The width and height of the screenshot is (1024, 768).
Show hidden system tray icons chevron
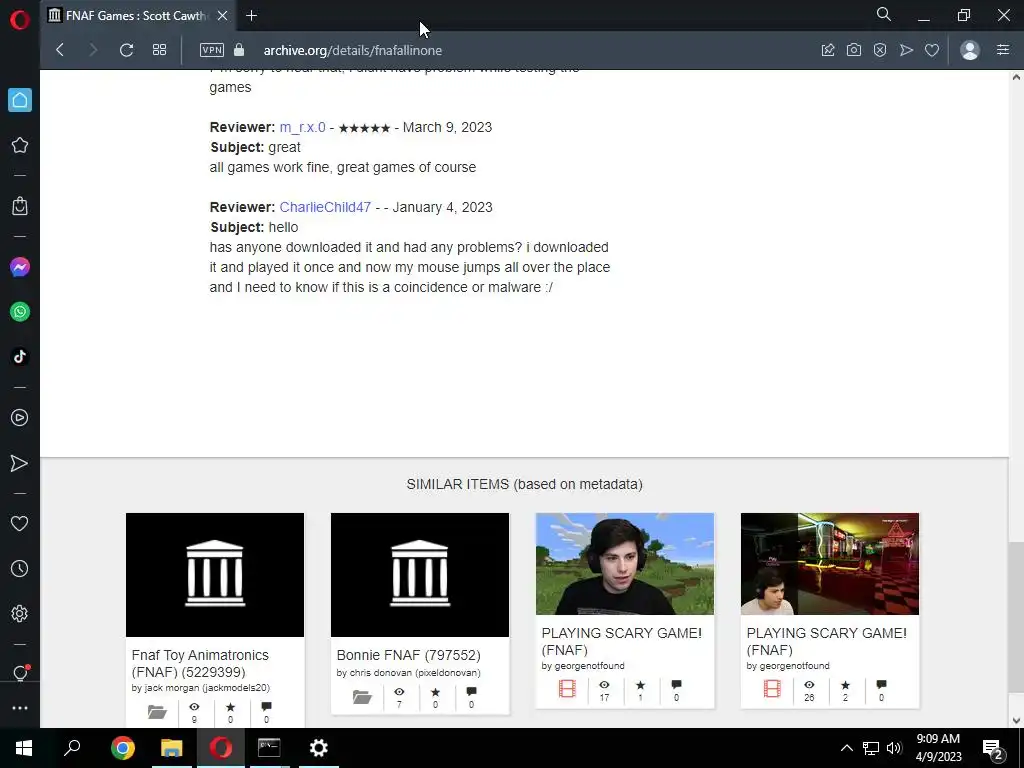(x=846, y=748)
